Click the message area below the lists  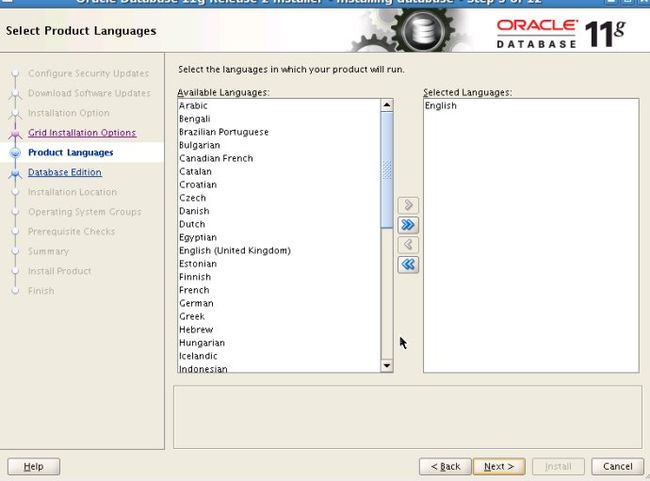407,417
